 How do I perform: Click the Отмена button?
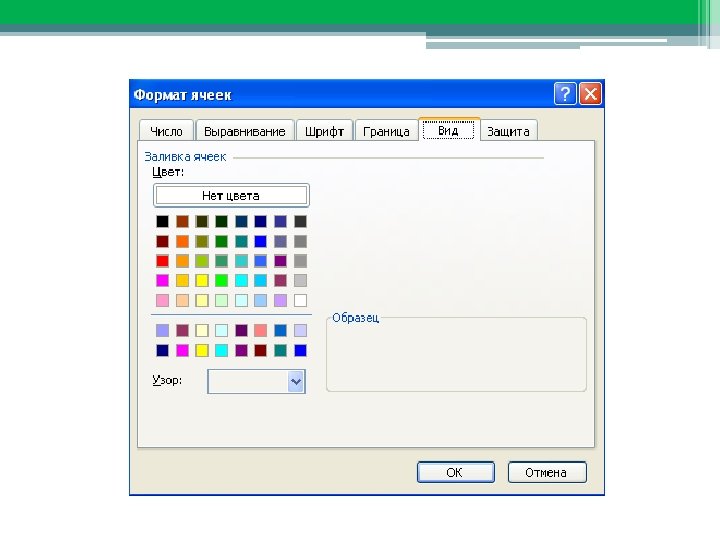coord(547,472)
